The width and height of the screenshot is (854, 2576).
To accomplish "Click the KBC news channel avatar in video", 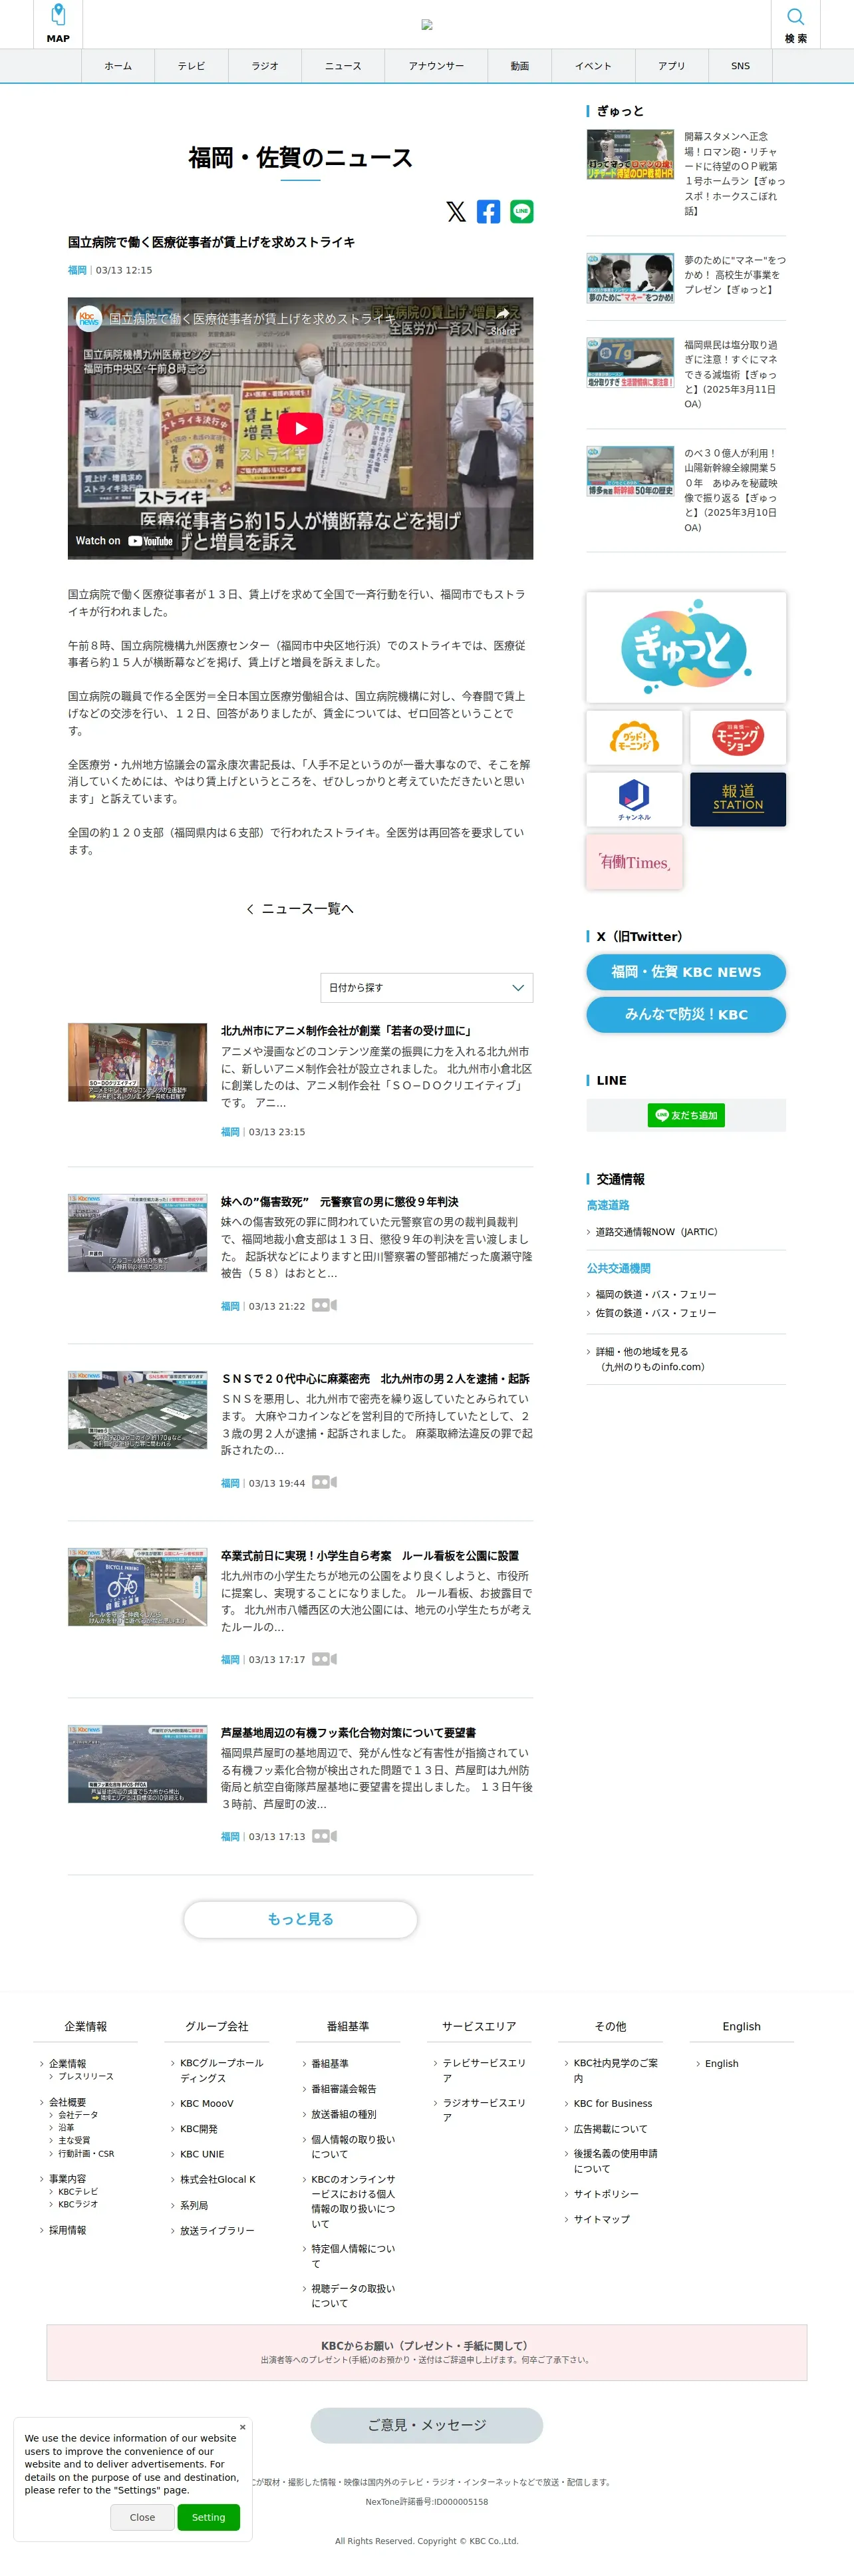I will [x=89, y=318].
